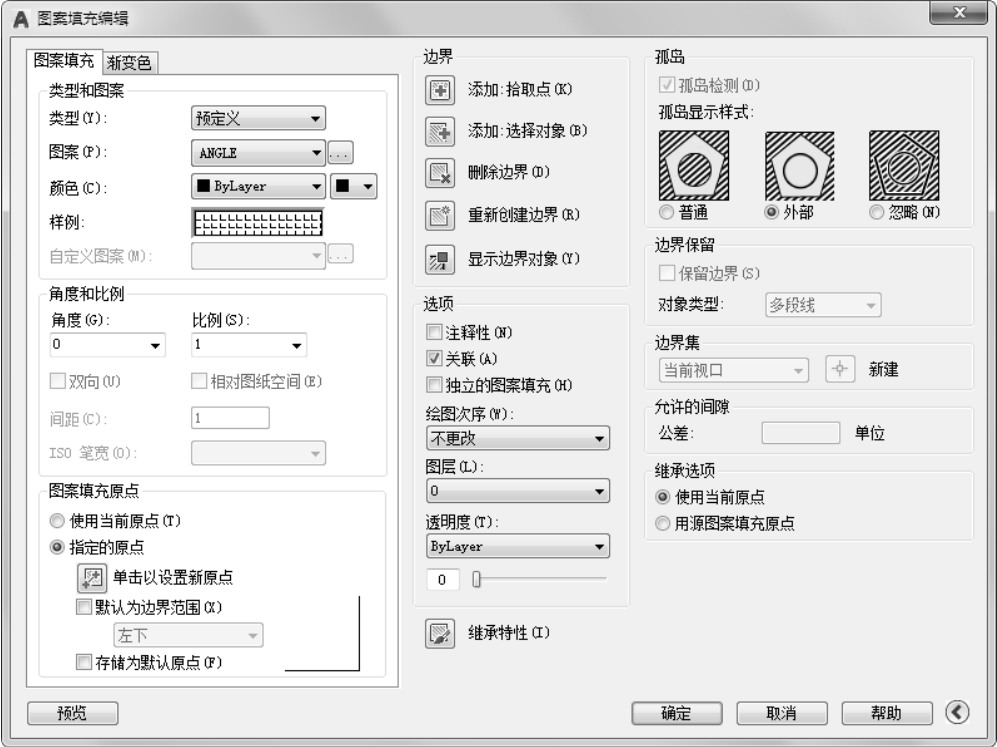Click the Cancel (取消) button
This screenshot has width=997, height=747.
[782, 713]
